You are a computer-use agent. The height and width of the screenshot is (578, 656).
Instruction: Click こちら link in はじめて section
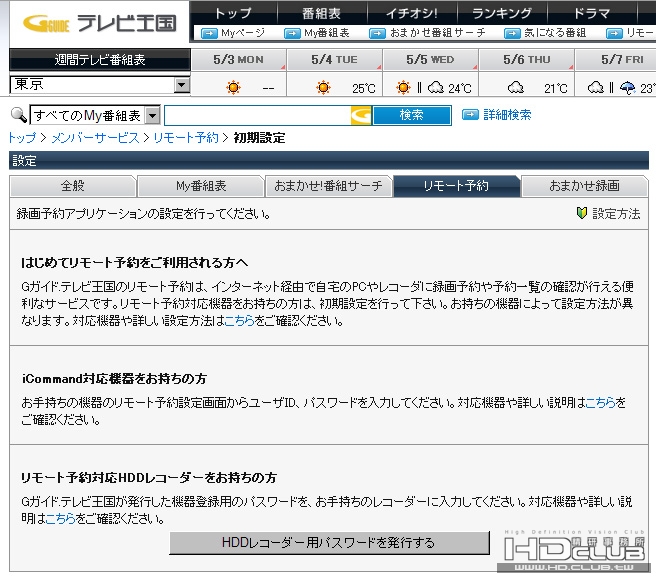pyautogui.click(x=239, y=321)
